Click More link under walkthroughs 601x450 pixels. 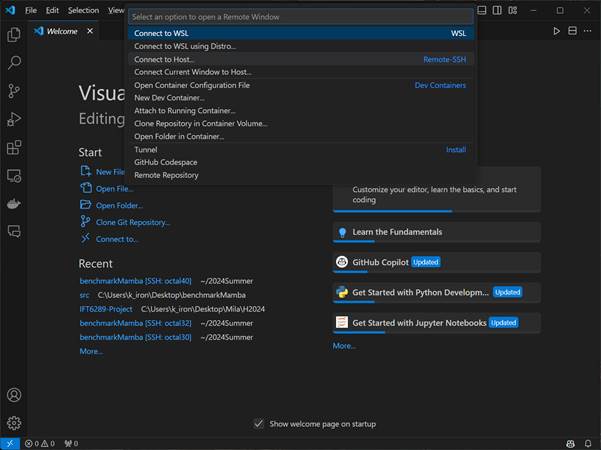pyautogui.click(x=344, y=346)
